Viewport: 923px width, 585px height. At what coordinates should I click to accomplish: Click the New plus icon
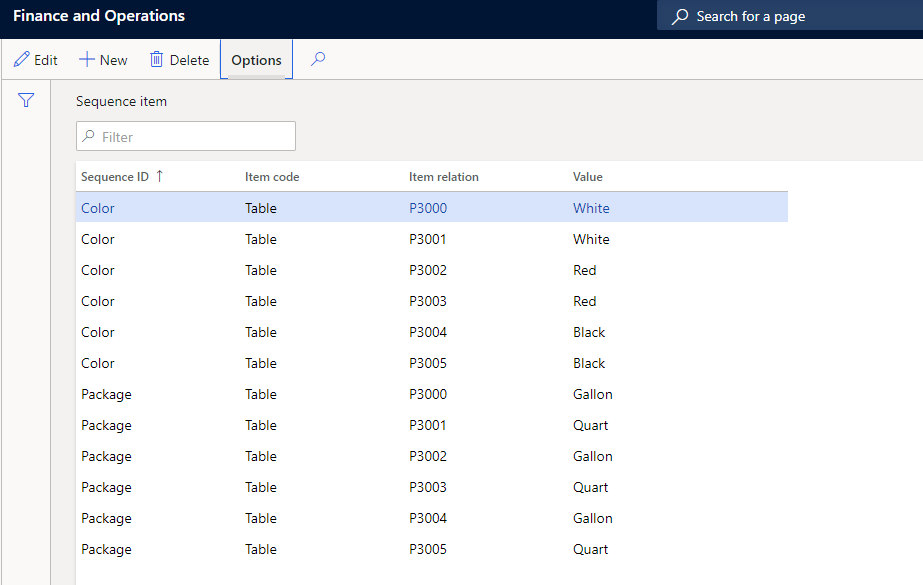pos(87,59)
